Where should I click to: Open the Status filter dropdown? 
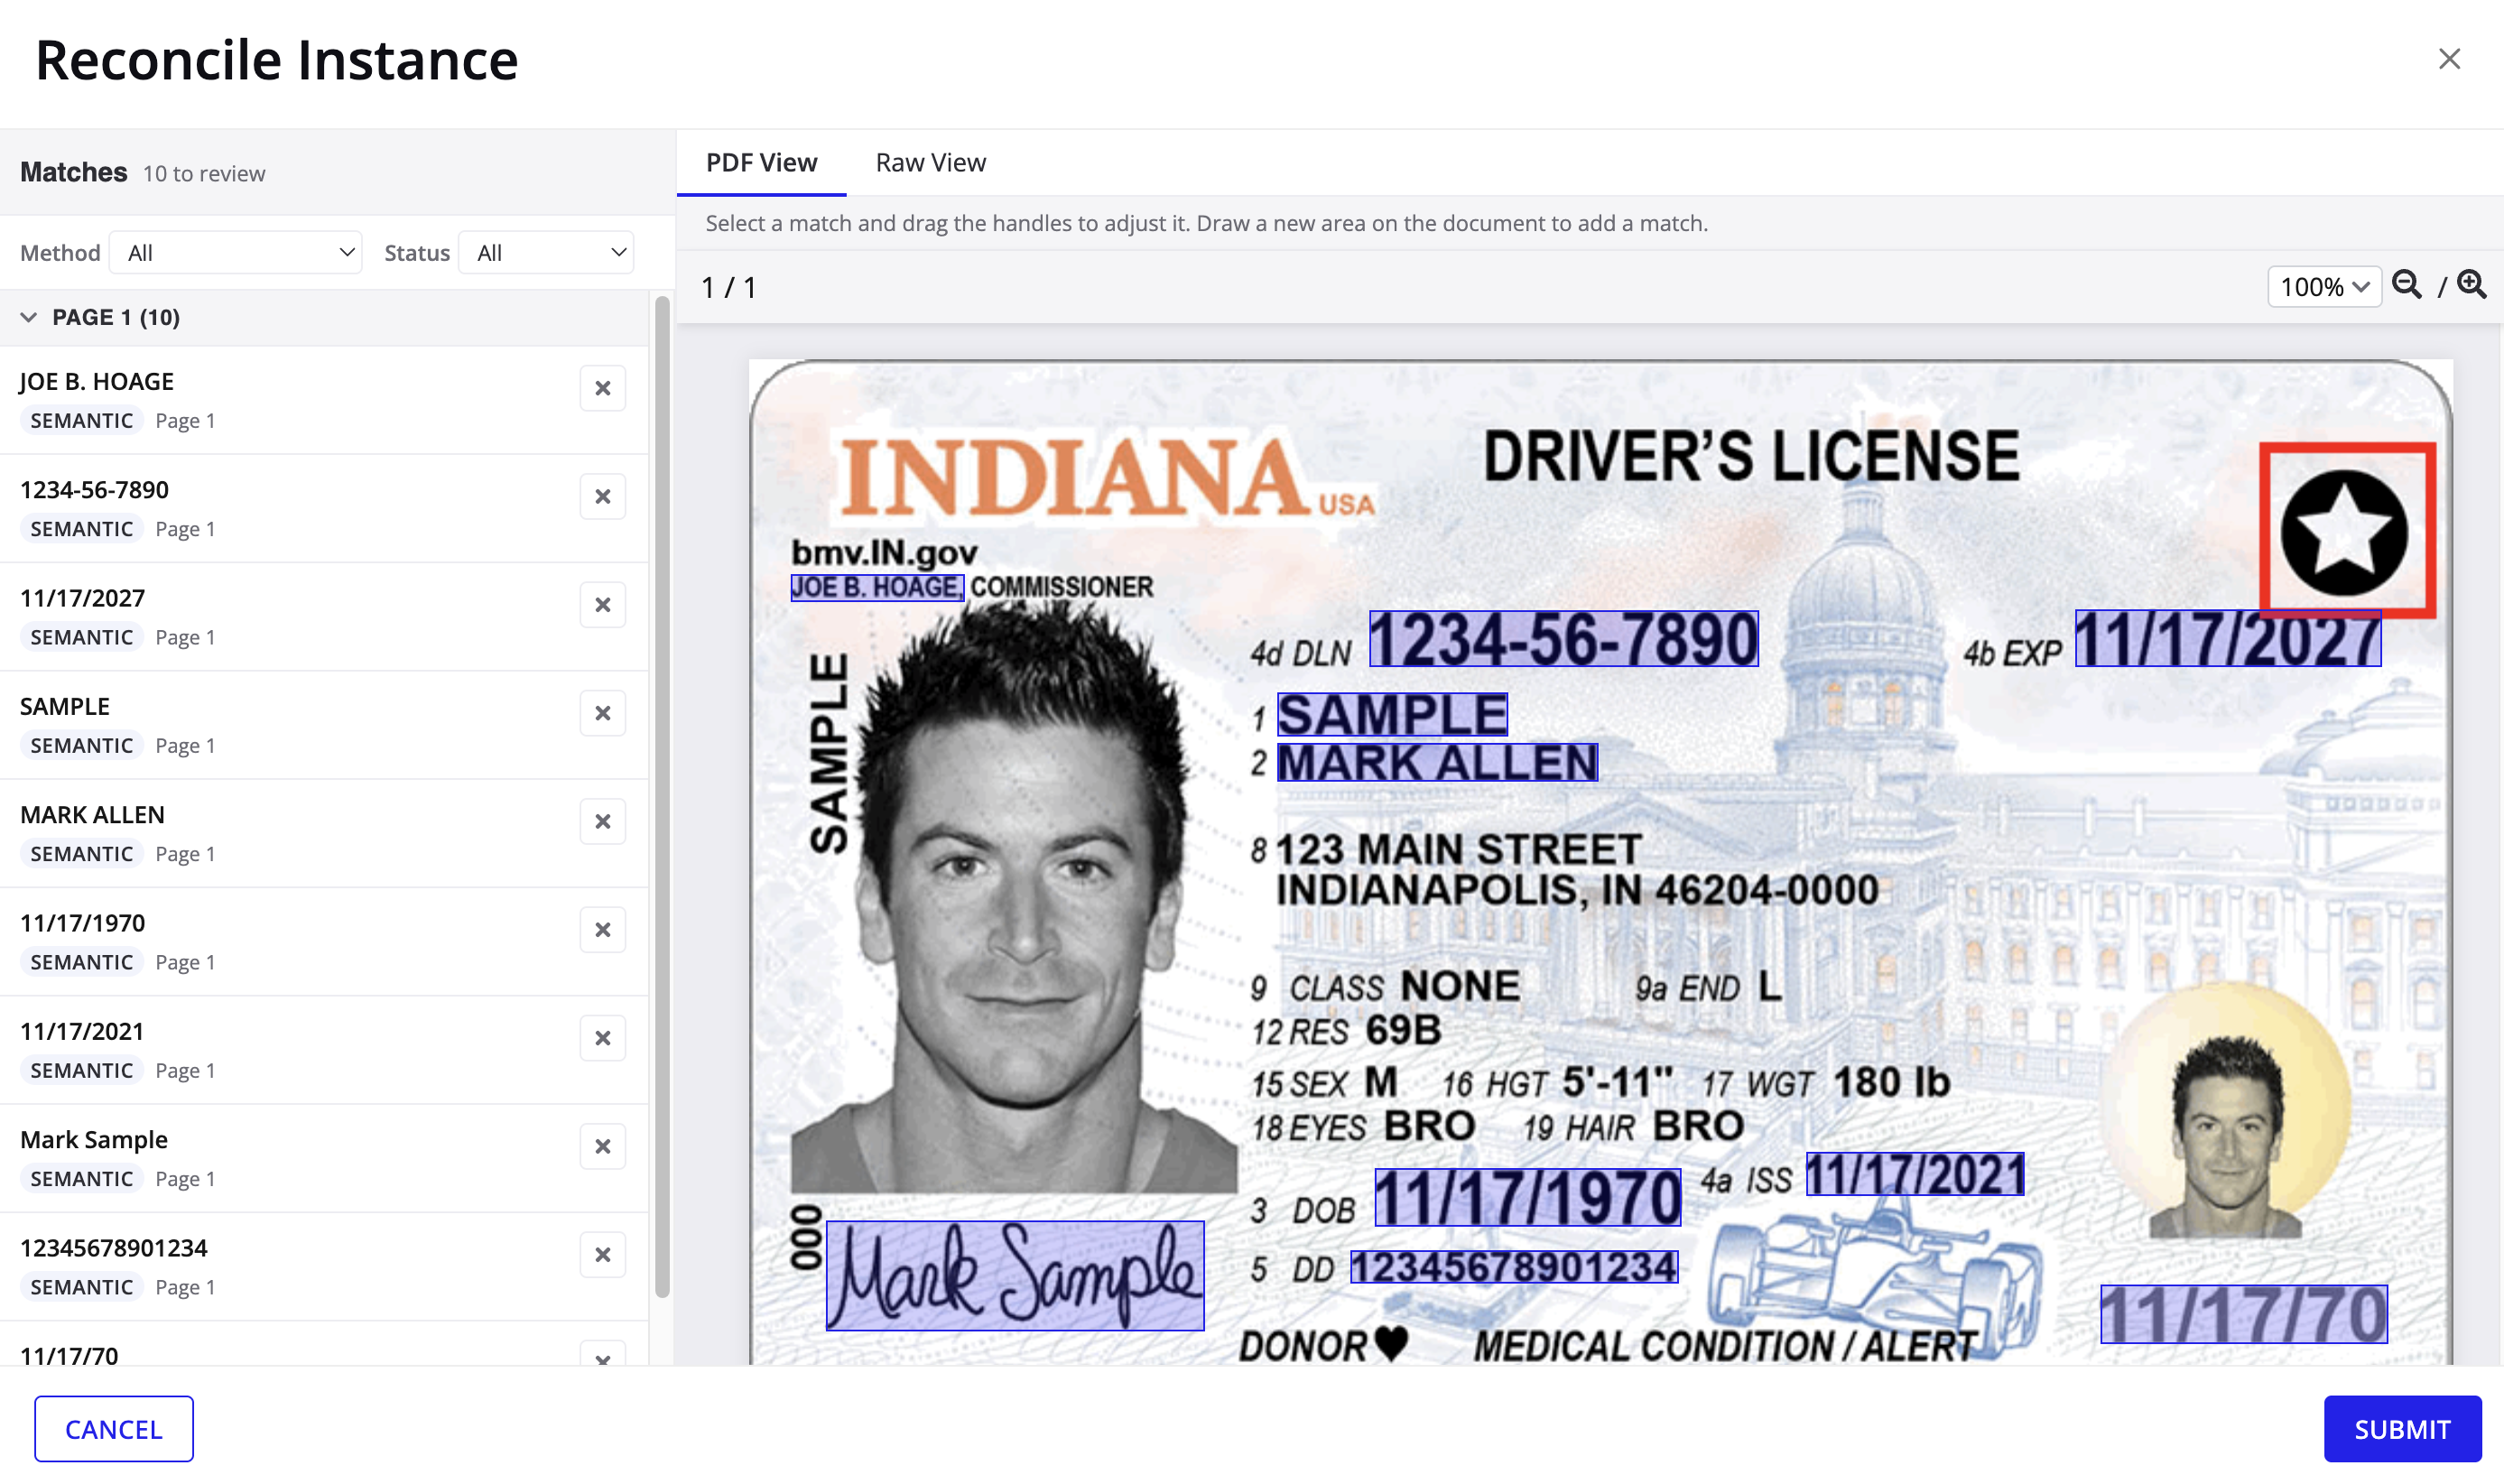tap(546, 252)
